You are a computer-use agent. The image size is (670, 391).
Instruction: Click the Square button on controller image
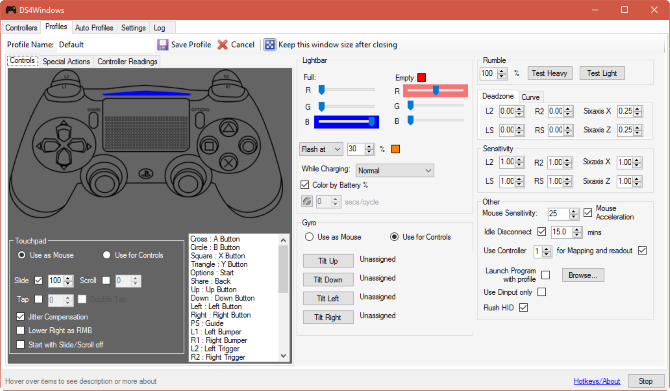[x=209, y=146]
